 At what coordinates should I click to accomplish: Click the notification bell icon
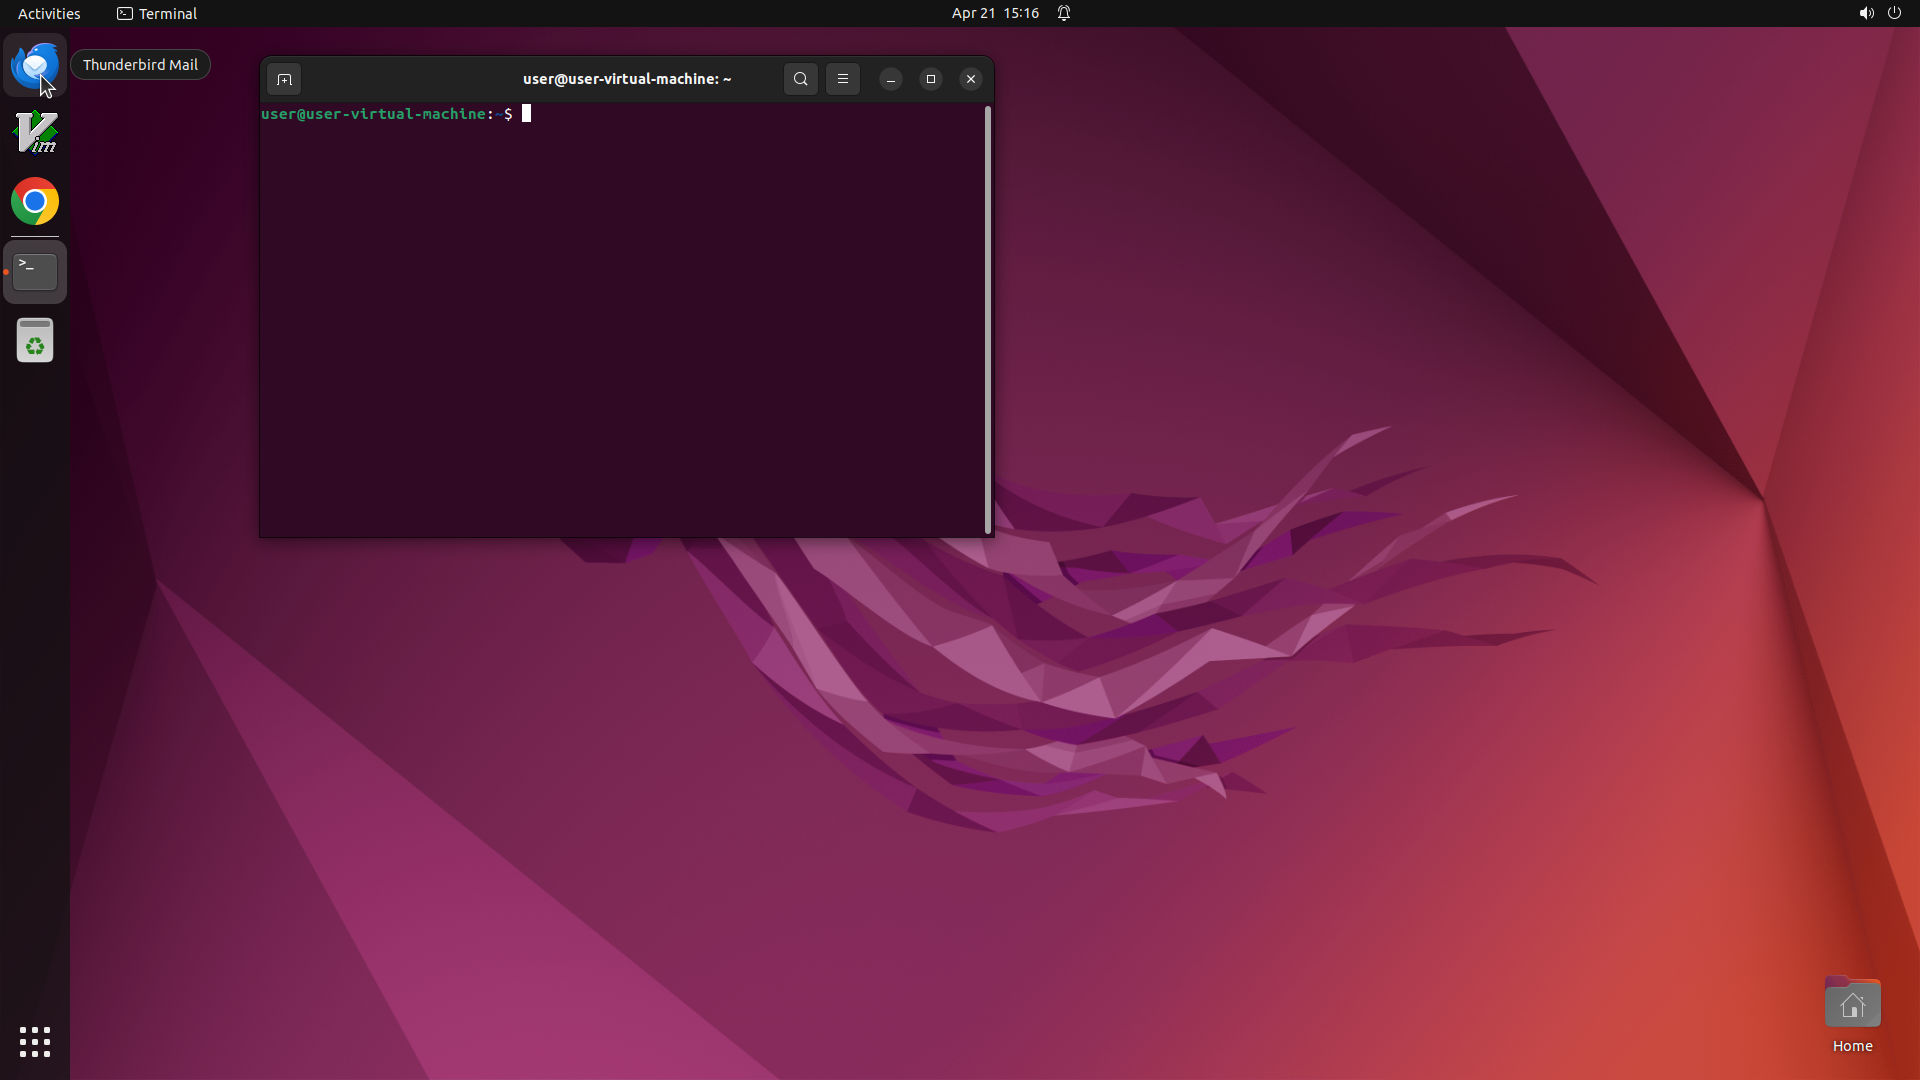coord(1064,13)
